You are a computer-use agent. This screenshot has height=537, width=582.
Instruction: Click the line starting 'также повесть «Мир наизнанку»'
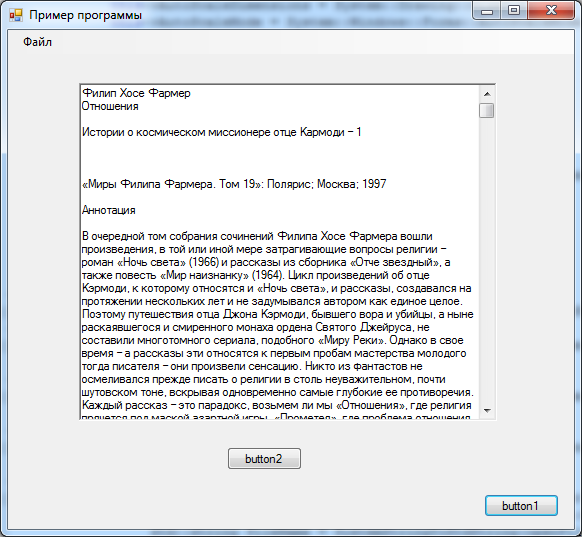click(x=255, y=275)
